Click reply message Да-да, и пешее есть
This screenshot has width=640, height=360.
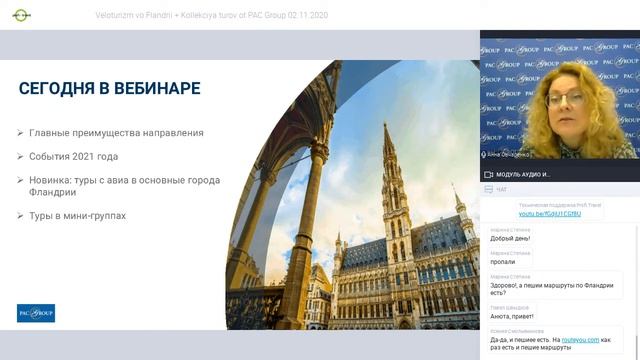pyautogui.click(x=550, y=344)
